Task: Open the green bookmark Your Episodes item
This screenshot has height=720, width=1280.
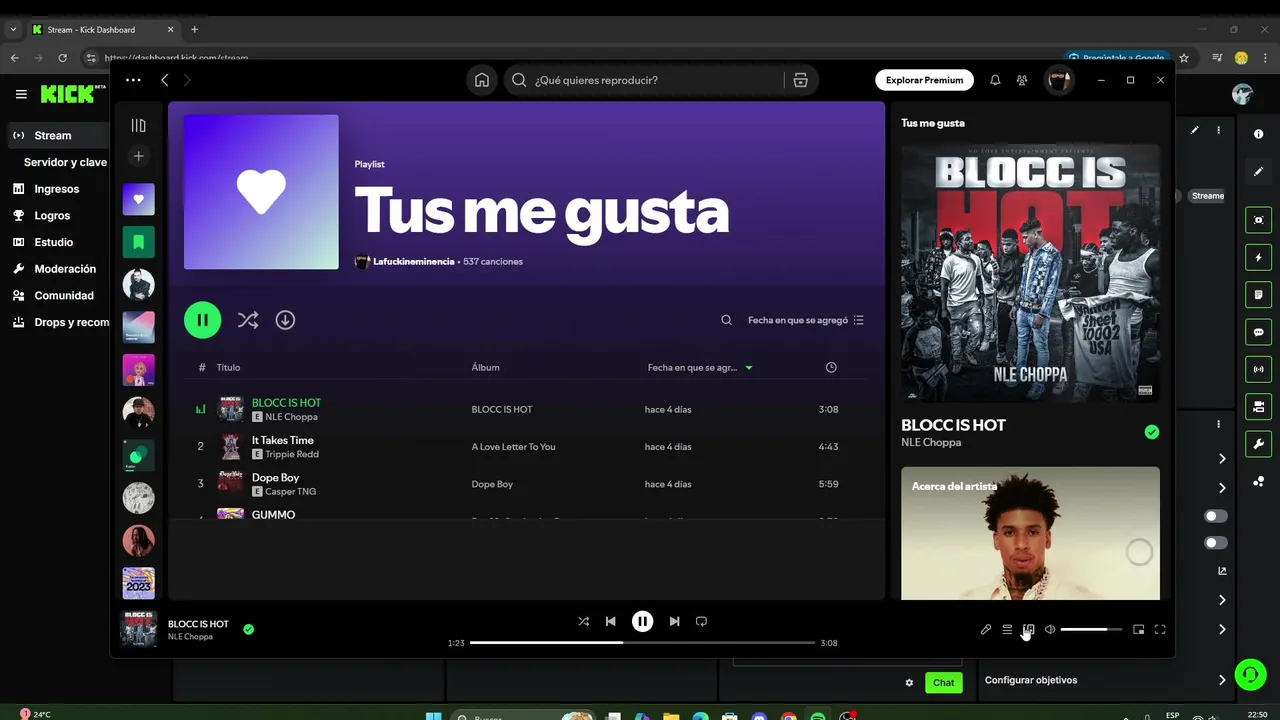Action: click(139, 242)
